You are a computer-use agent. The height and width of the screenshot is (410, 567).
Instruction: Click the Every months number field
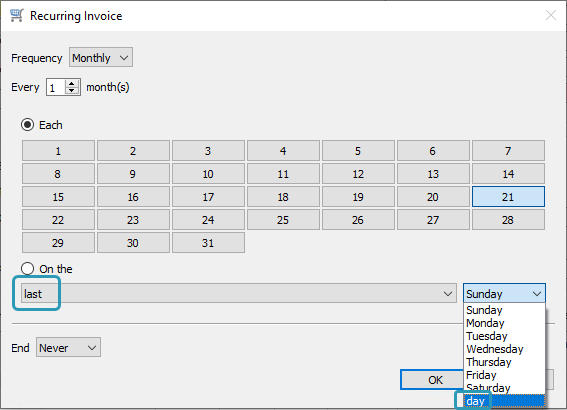(x=56, y=87)
